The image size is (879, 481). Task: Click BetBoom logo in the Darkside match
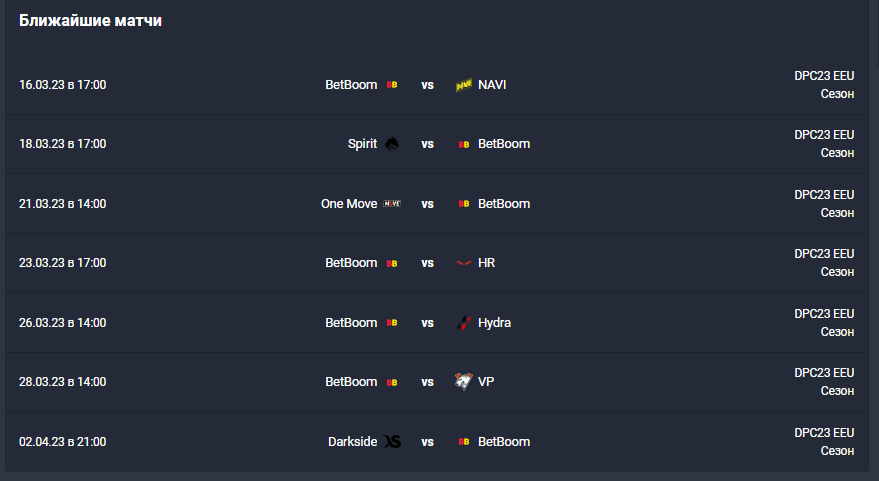click(x=463, y=442)
